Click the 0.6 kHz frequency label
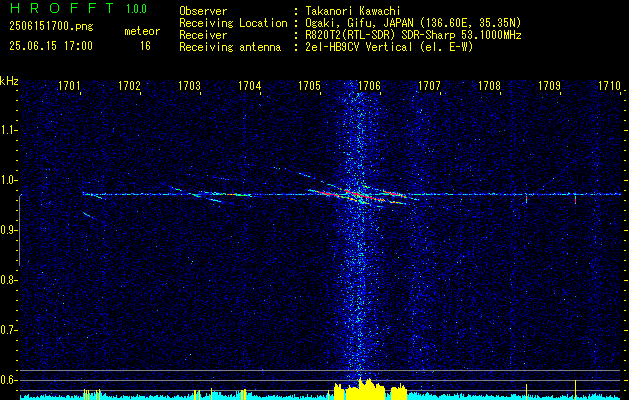The height and width of the screenshot is (400, 629). click(9, 380)
